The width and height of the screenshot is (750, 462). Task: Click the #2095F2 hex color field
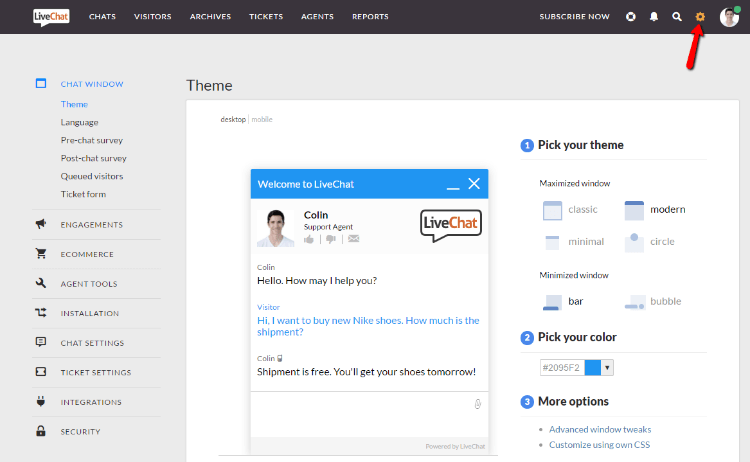[562, 367]
